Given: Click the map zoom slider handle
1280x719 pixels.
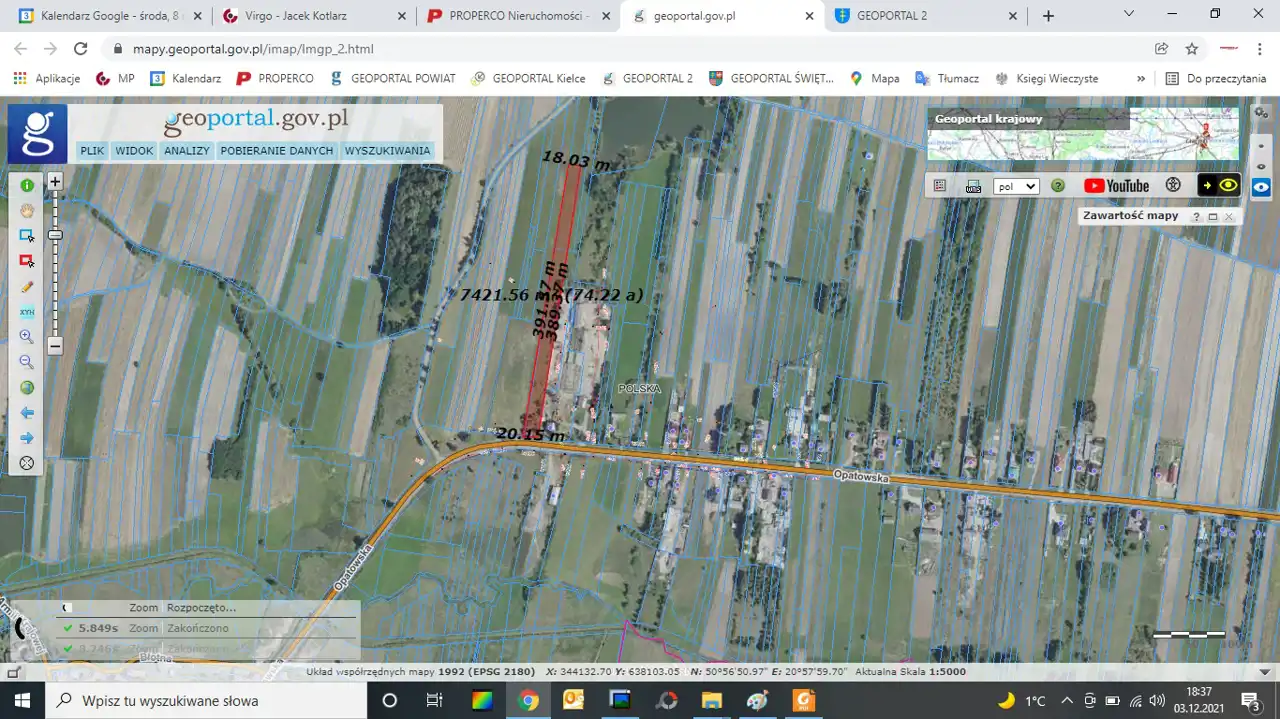Looking at the screenshot, I should [x=55, y=235].
